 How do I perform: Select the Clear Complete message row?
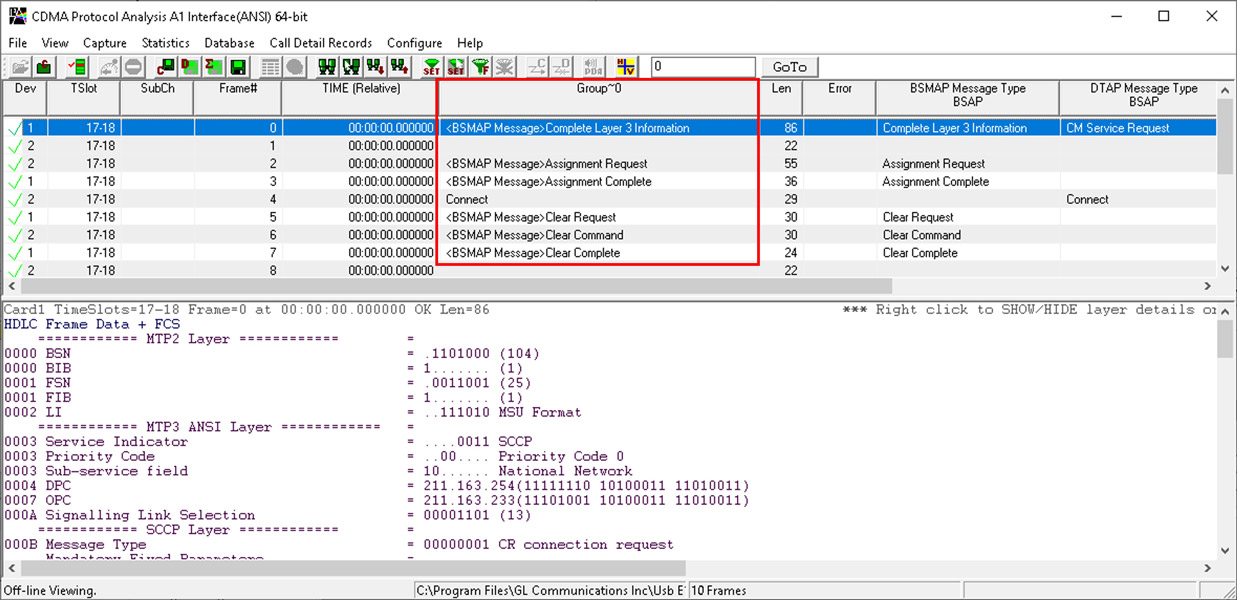tap(609, 254)
